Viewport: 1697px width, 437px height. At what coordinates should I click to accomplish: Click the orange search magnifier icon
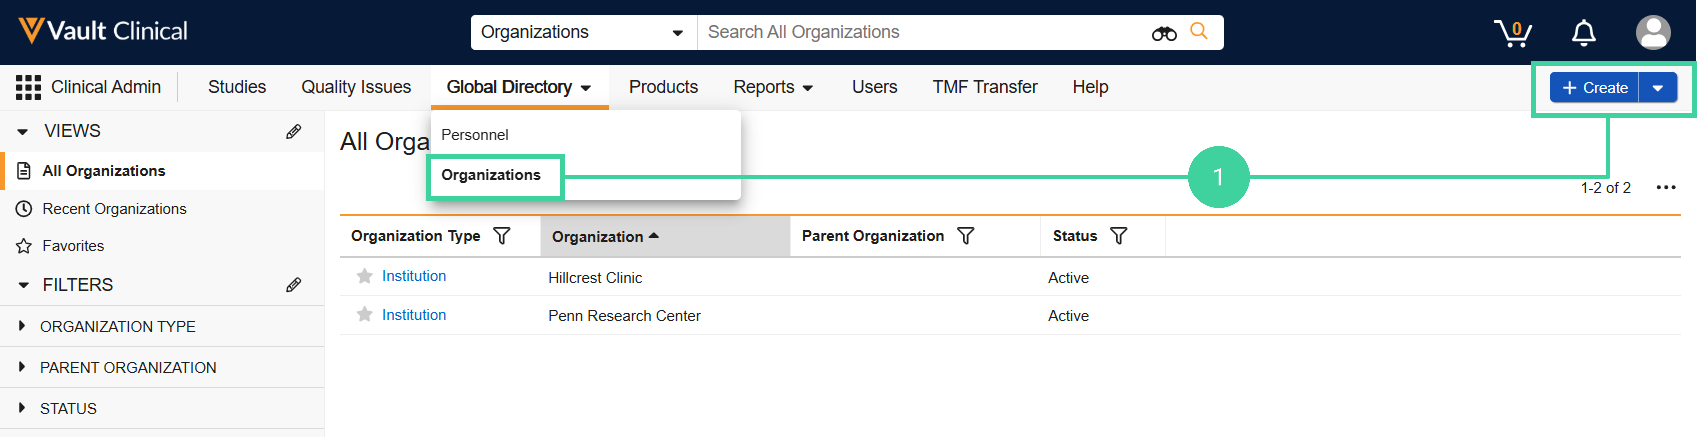pos(1199,32)
